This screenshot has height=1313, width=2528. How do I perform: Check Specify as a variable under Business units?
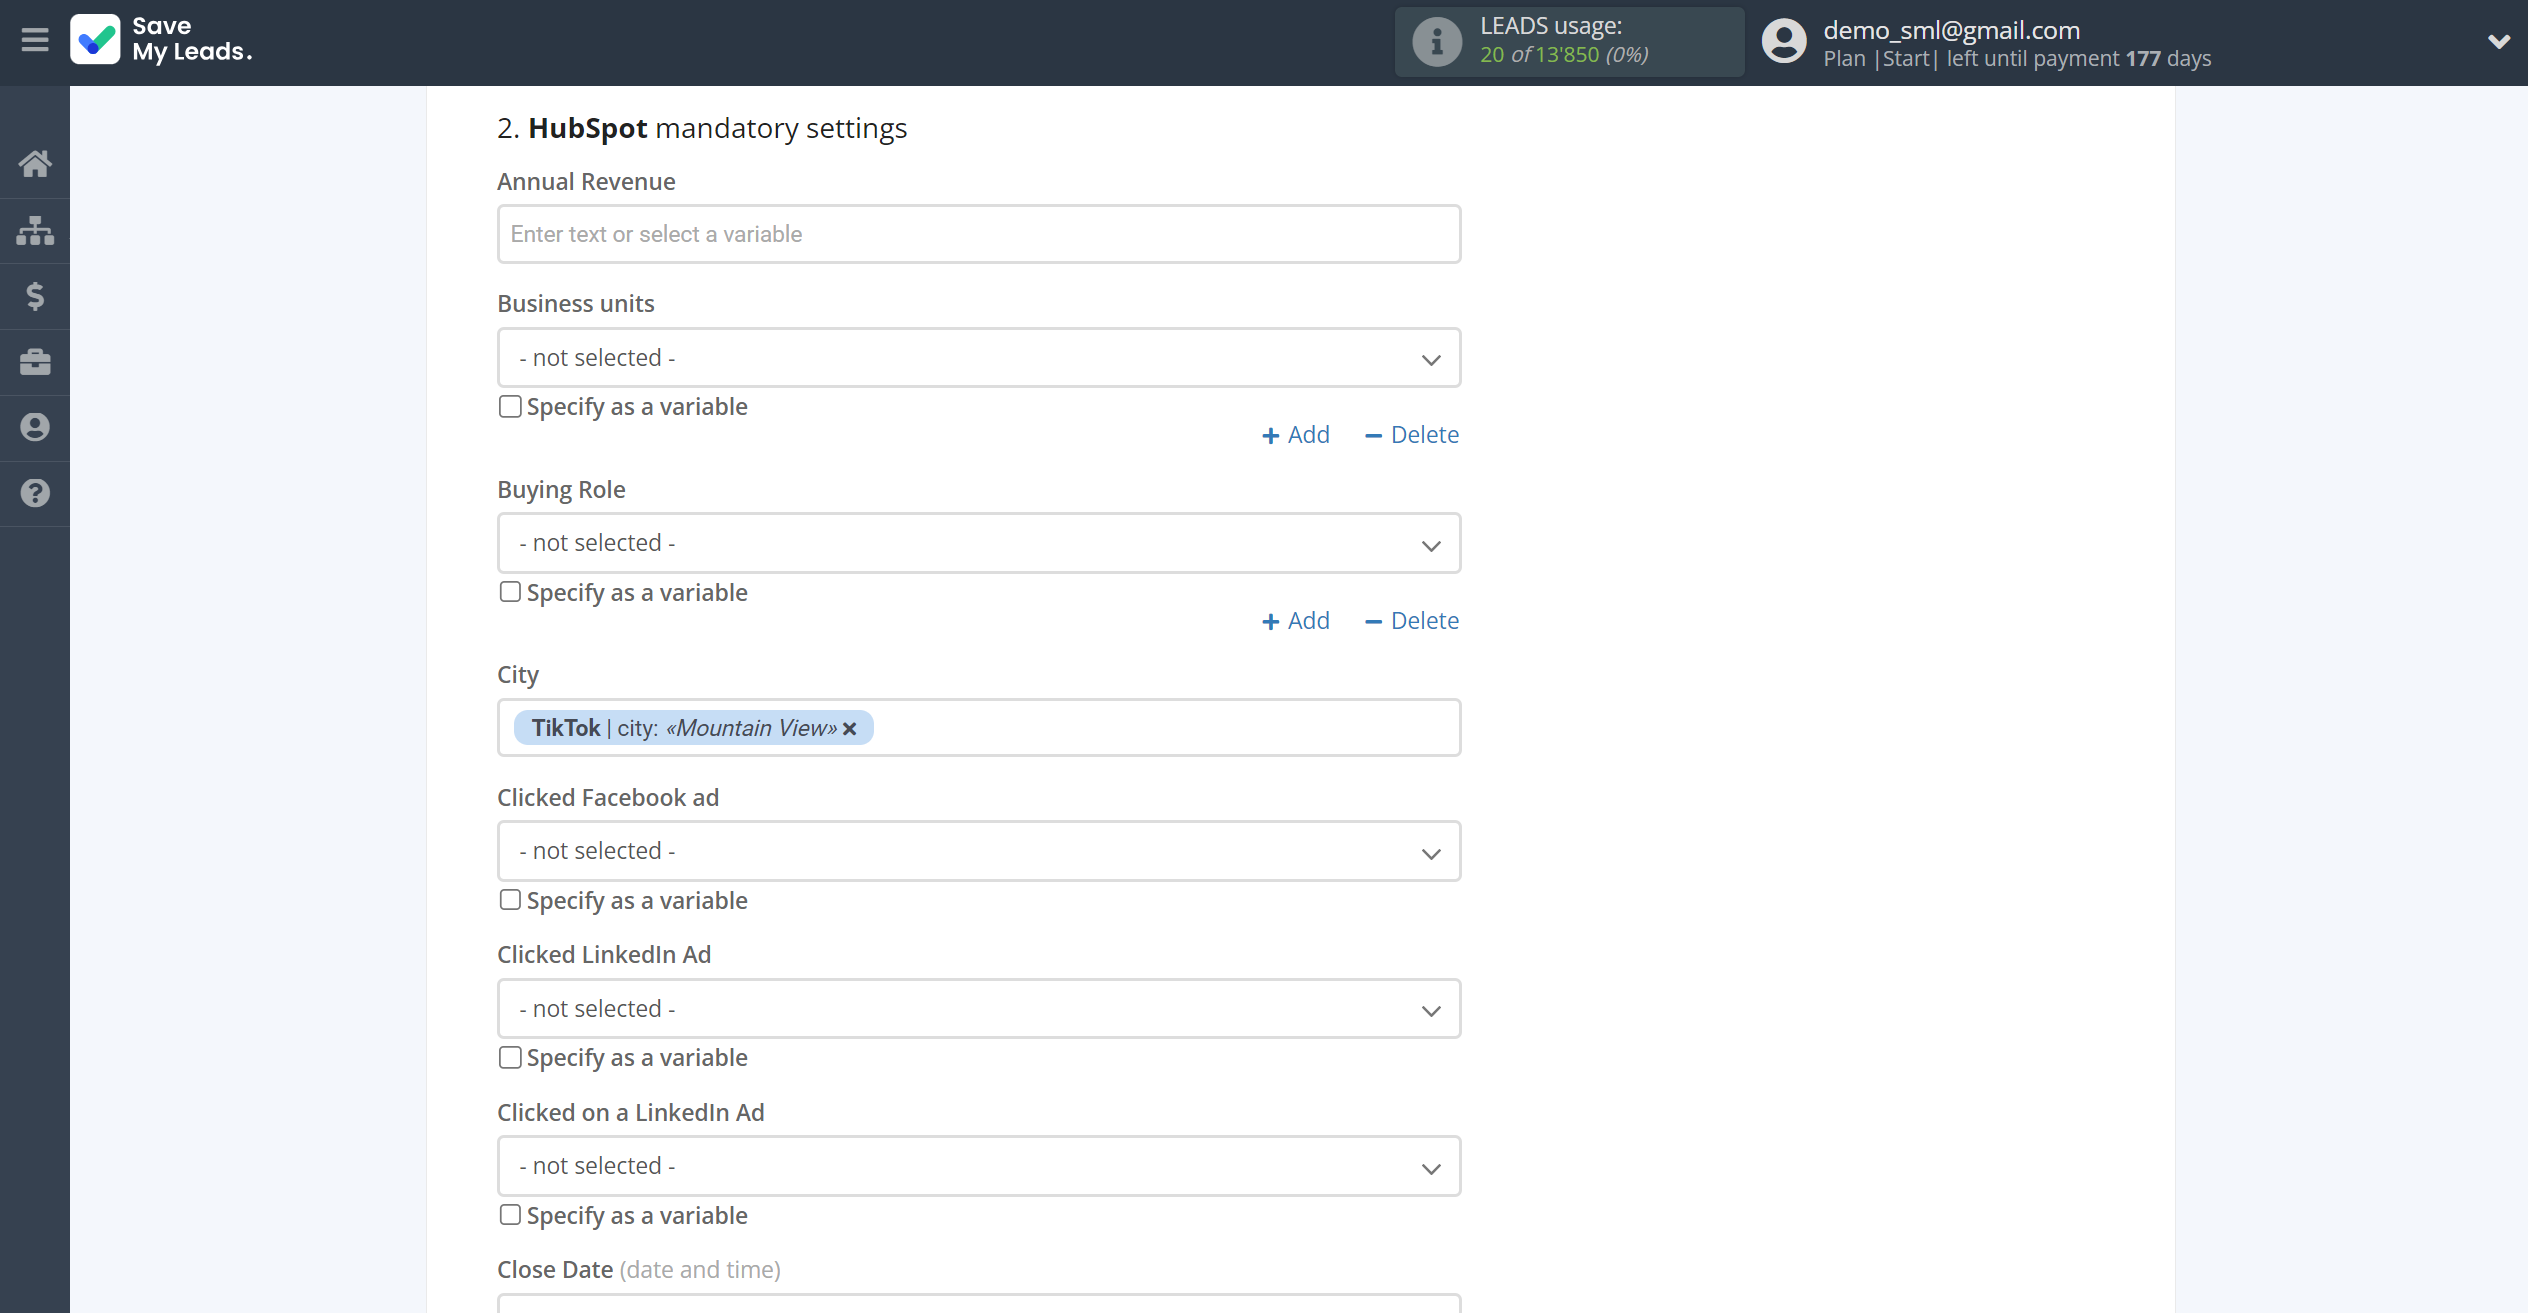pyautogui.click(x=510, y=407)
